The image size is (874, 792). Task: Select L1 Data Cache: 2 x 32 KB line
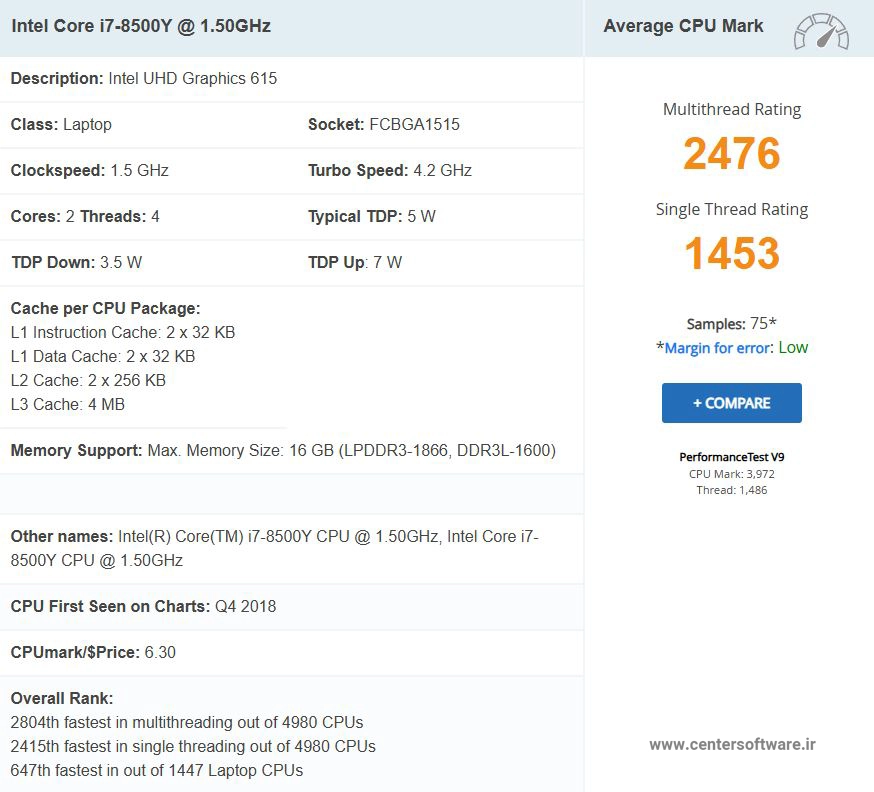point(103,356)
